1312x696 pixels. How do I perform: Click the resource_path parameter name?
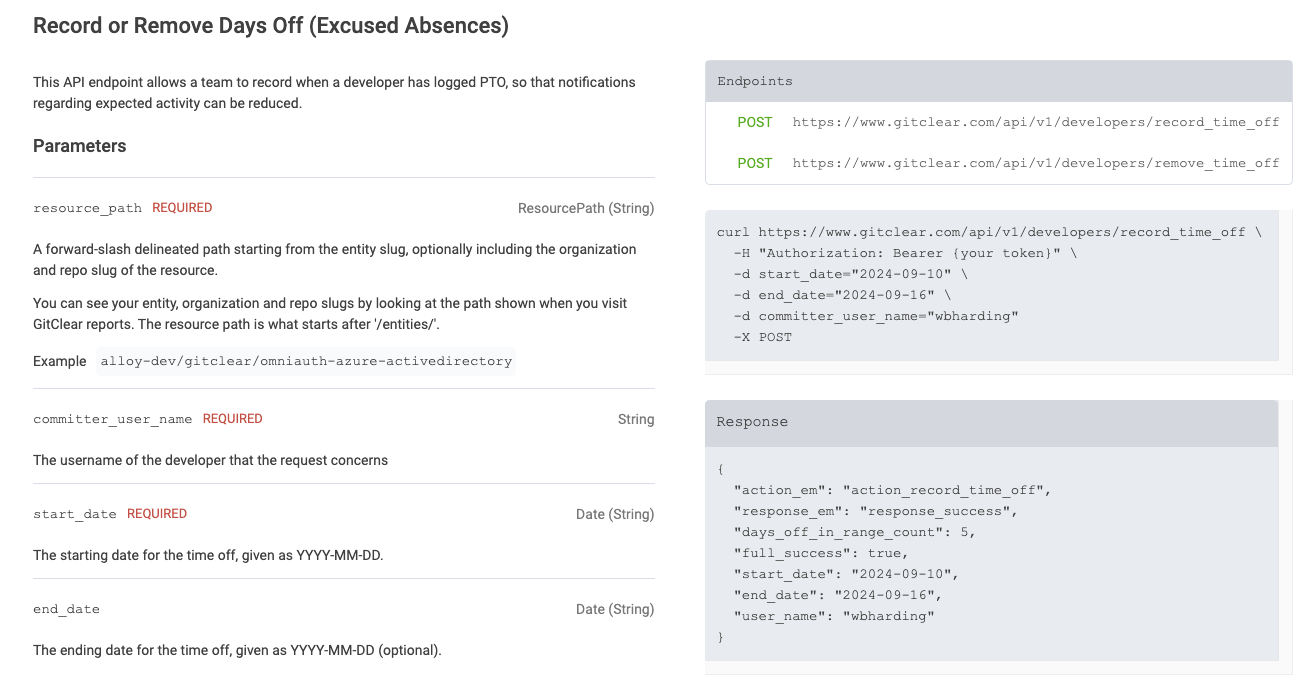tap(87, 208)
